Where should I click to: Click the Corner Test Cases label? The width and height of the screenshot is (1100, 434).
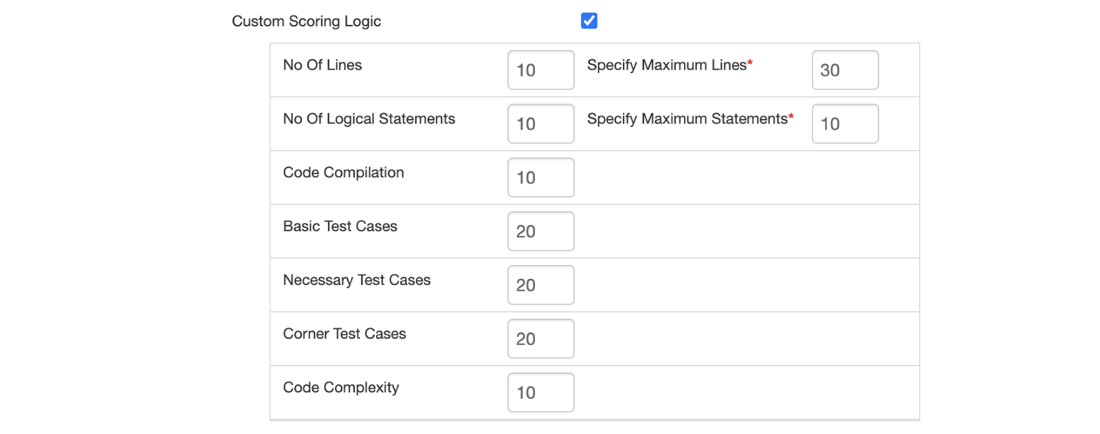[x=344, y=334]
